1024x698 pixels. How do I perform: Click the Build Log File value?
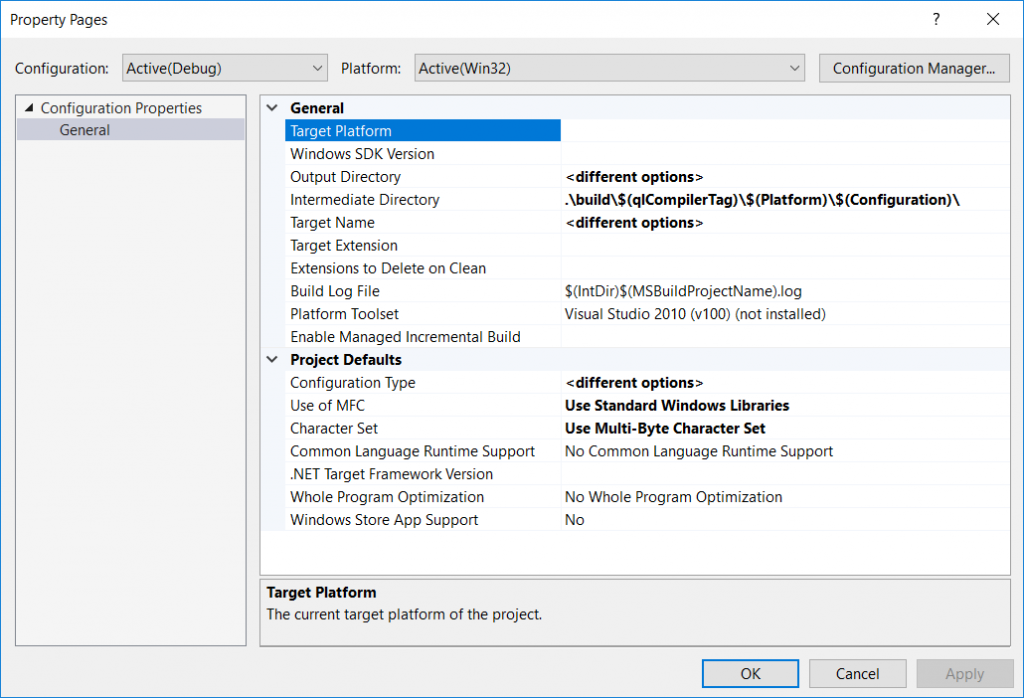pos(785,291)
